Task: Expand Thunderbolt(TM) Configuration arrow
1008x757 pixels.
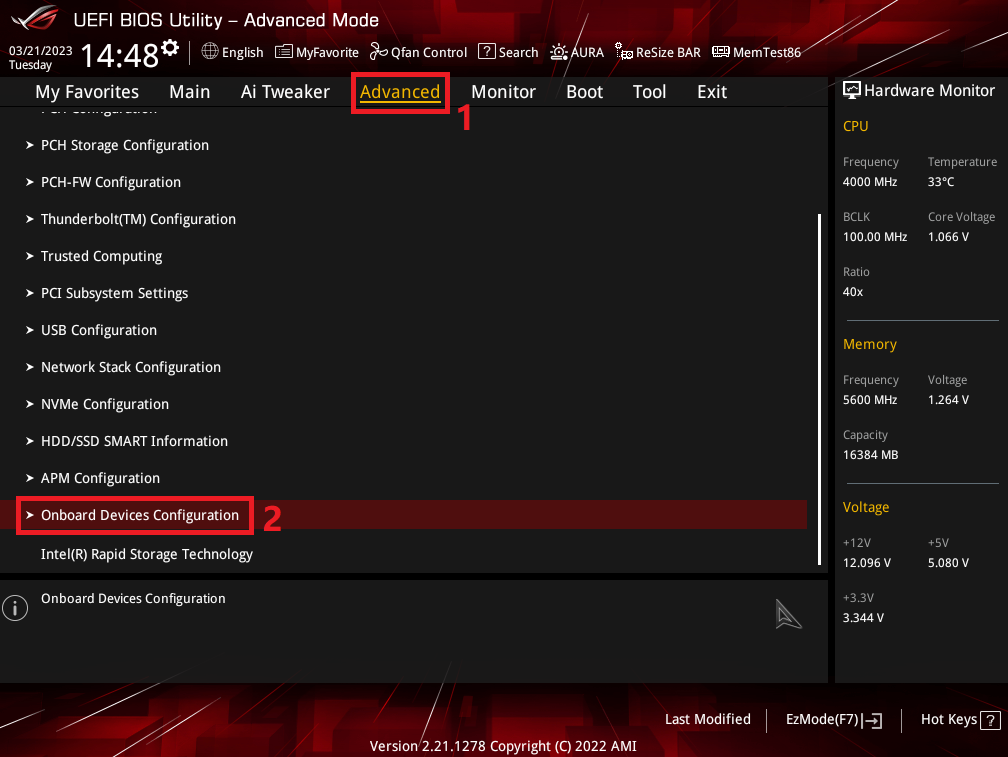Action: coord(30,219)
